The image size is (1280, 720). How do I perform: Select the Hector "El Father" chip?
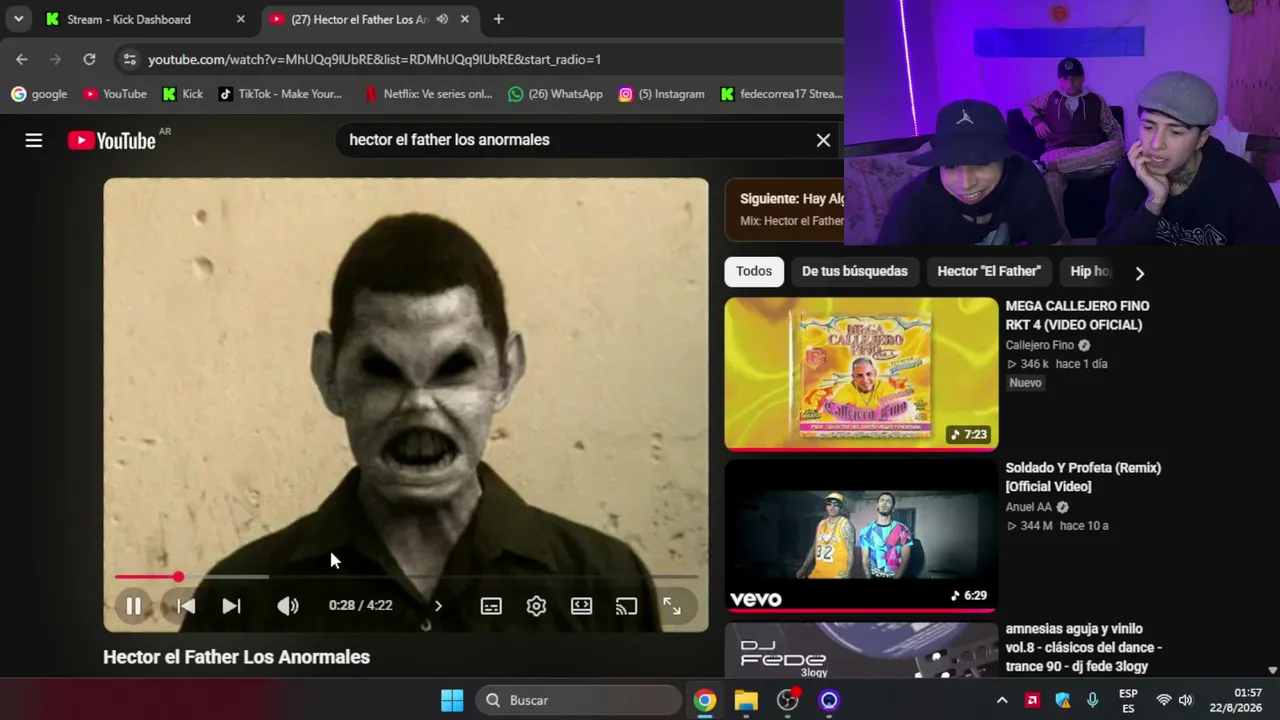[x=989, y=271]
